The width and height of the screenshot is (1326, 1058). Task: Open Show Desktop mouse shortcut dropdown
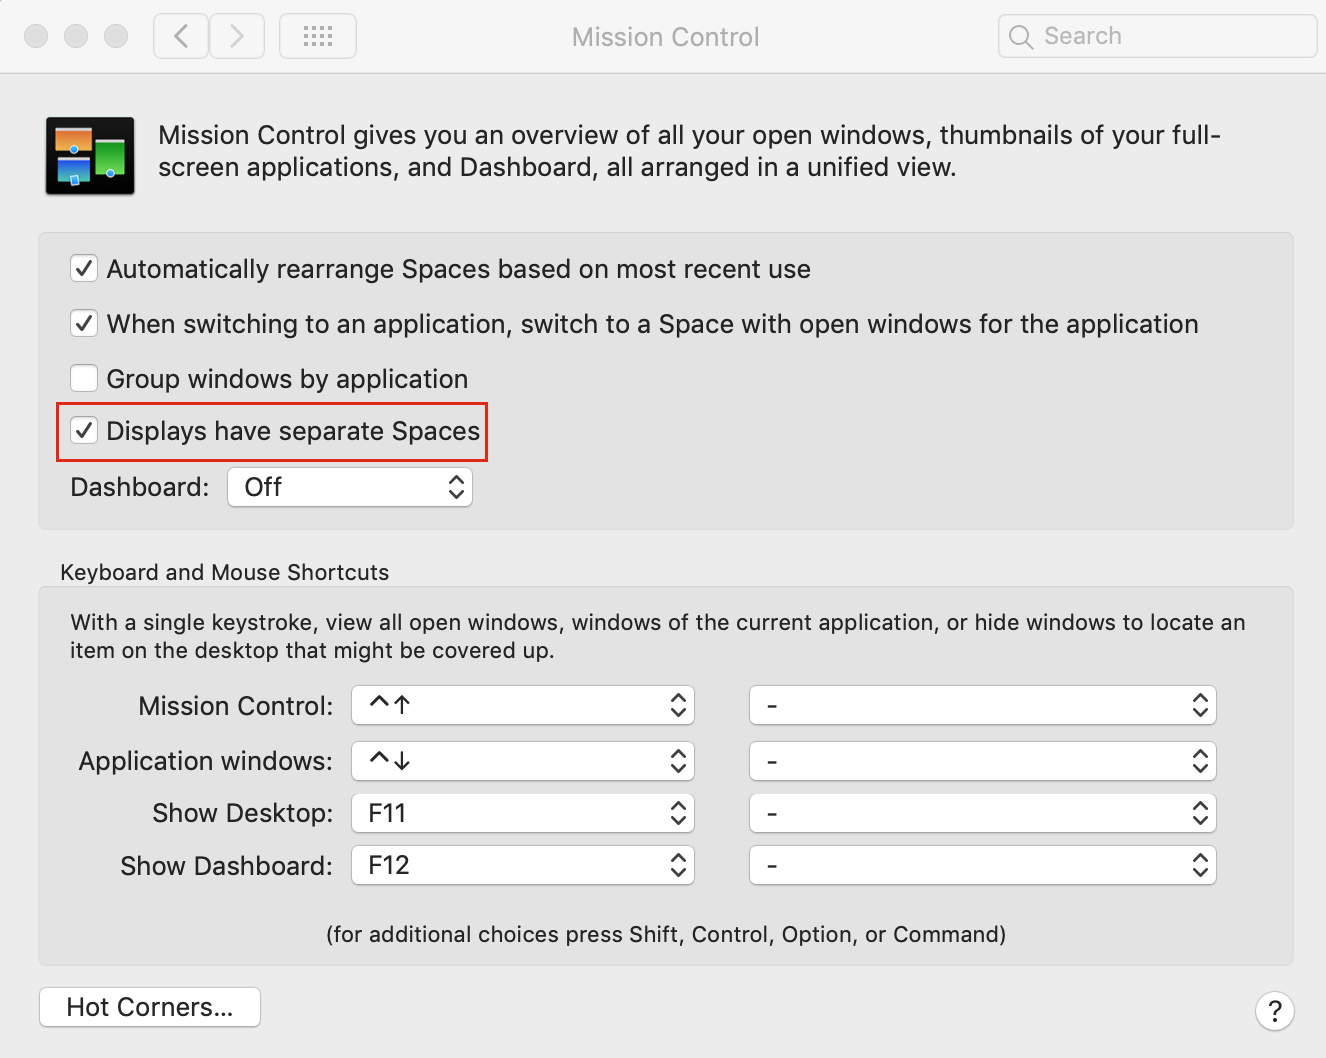pyautogui.click(x=983, y=813)
